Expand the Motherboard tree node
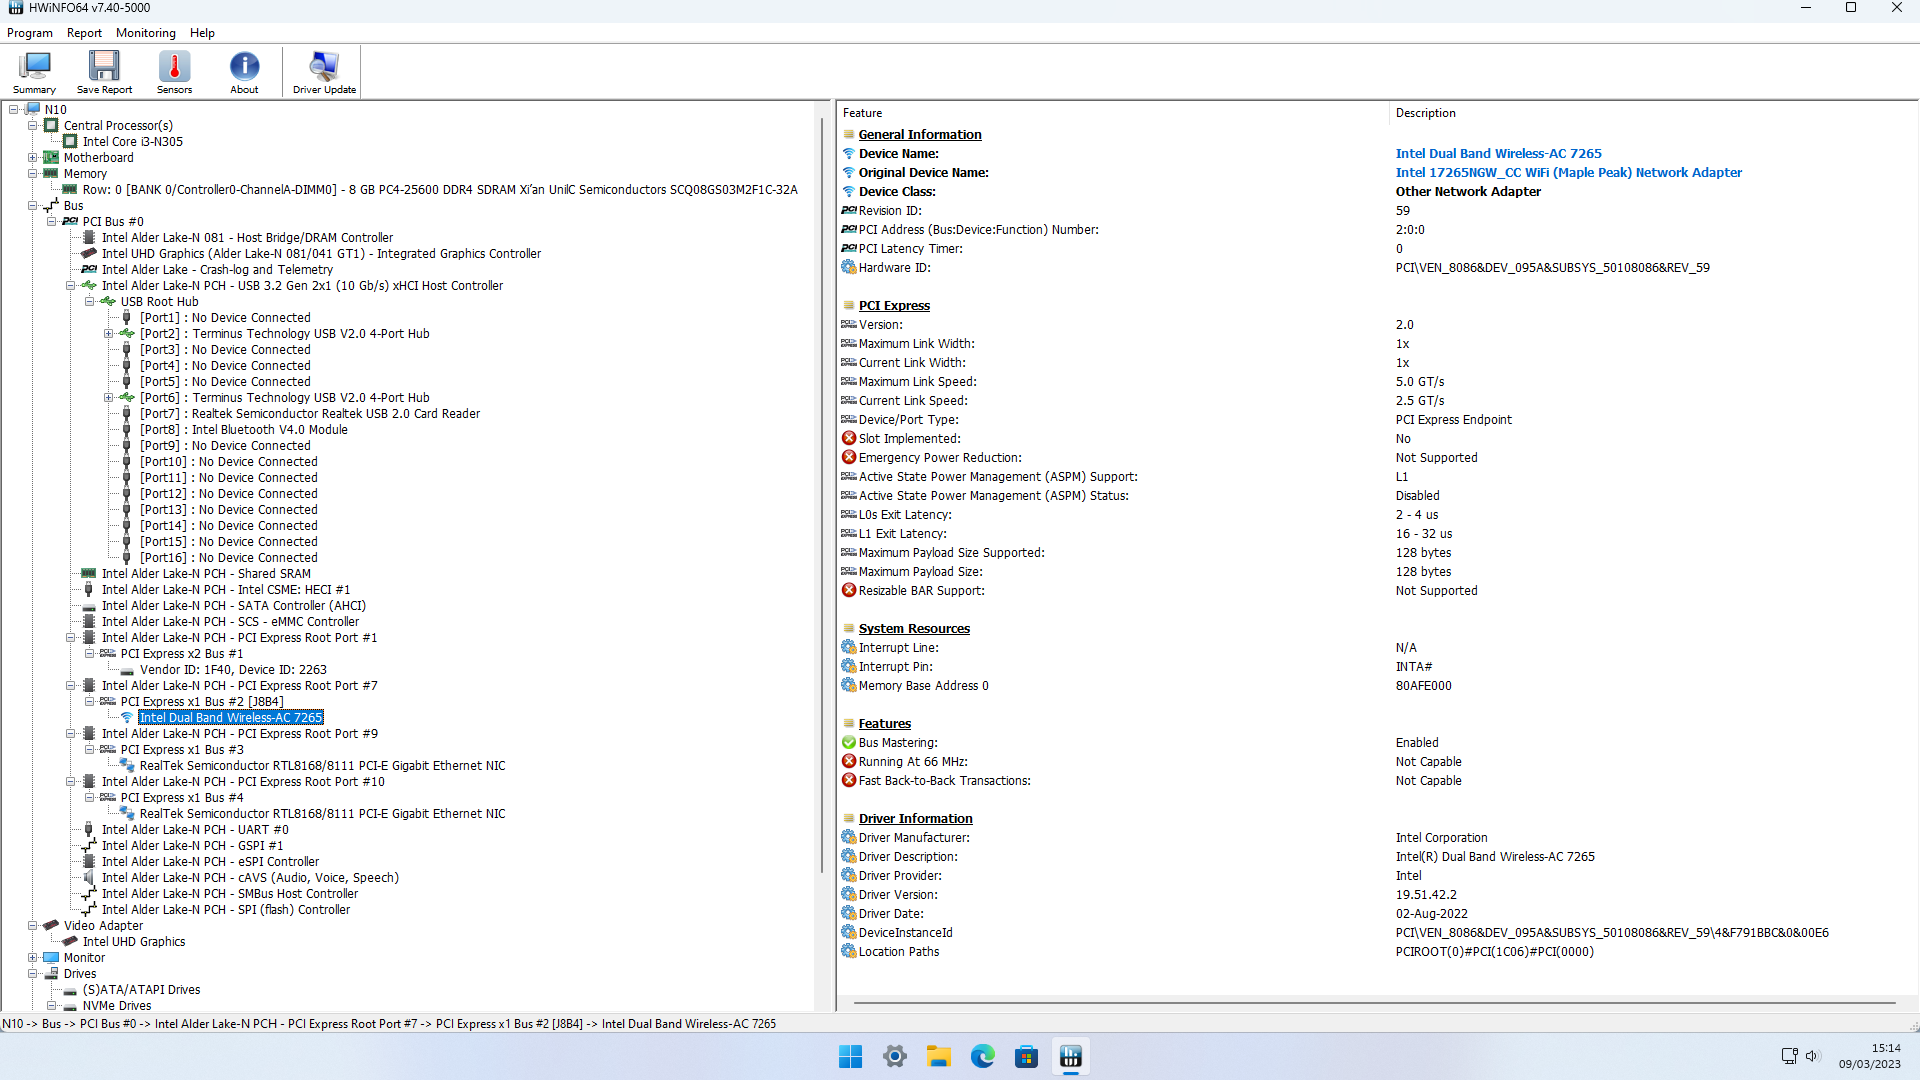 33,158
